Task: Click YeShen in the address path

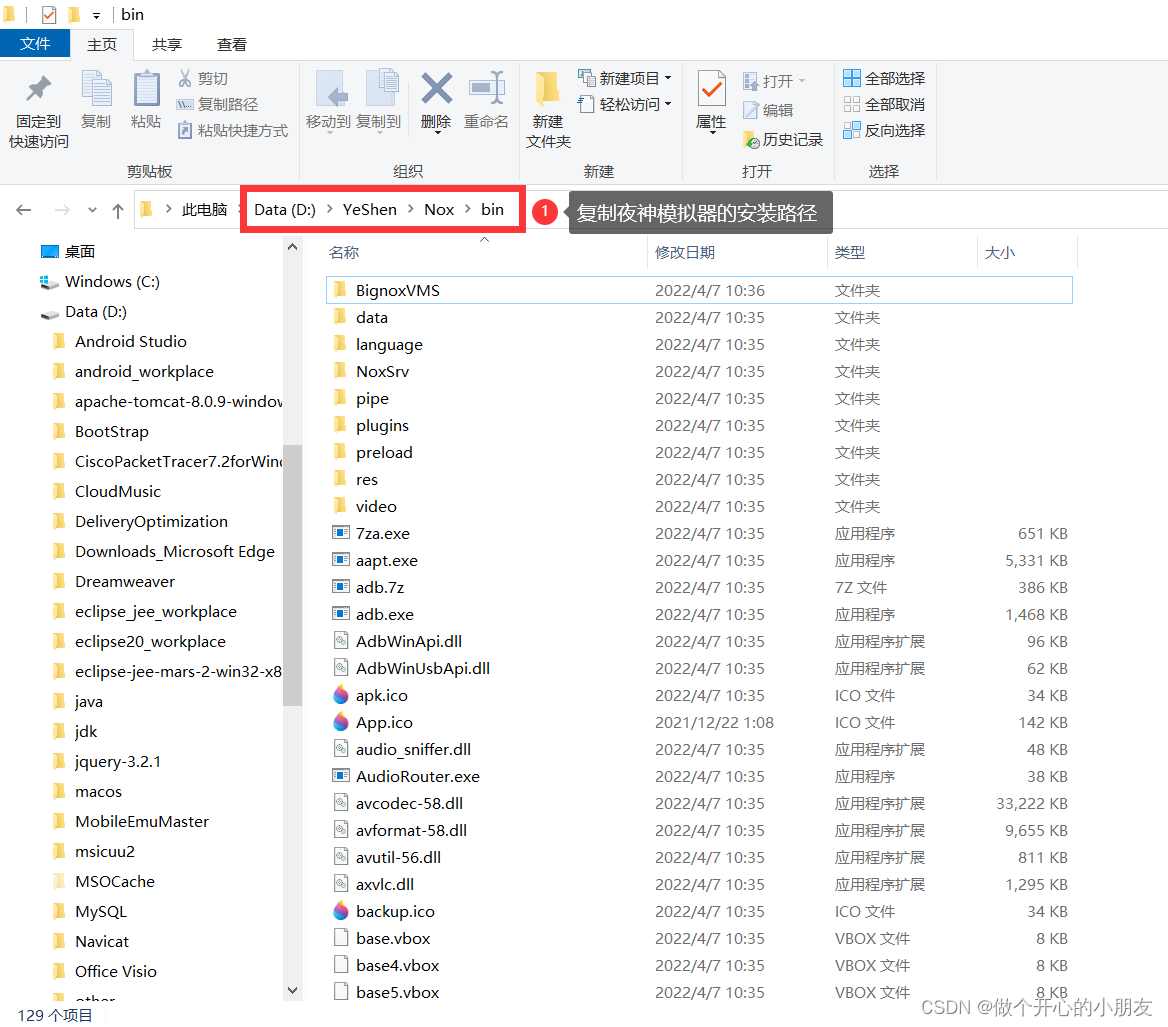Action: [369, 209]
